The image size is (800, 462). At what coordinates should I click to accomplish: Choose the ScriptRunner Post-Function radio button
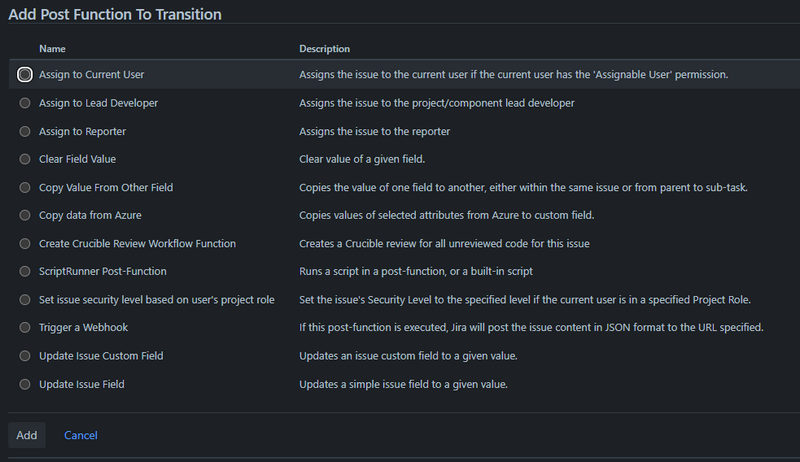click(25, 271)
